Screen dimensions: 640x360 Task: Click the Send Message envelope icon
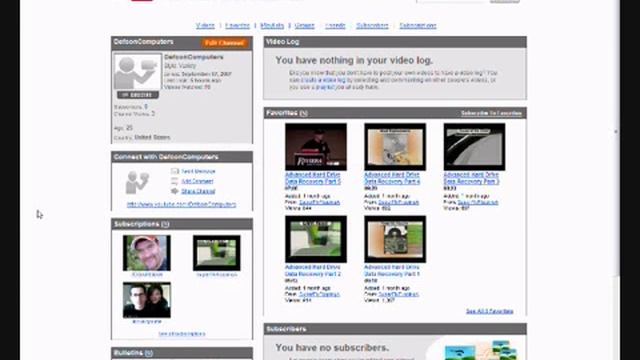pos(175,171)
